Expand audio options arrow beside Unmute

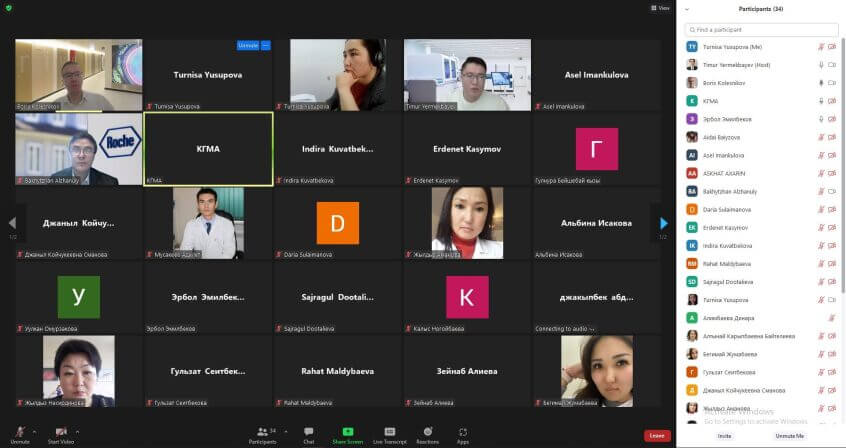39,431
